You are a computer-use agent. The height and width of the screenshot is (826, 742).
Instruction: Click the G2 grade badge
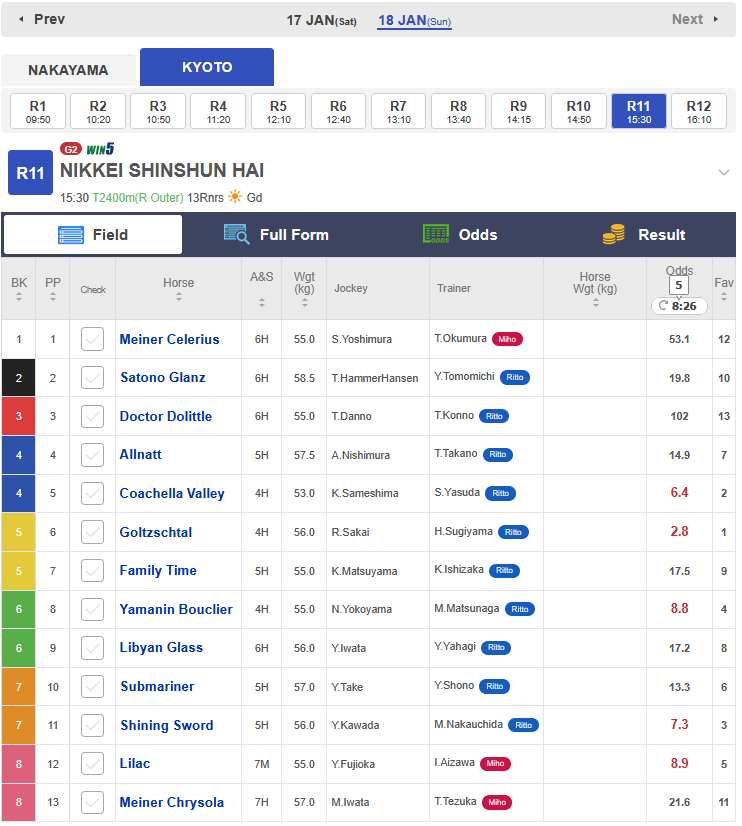click(71, 149)
